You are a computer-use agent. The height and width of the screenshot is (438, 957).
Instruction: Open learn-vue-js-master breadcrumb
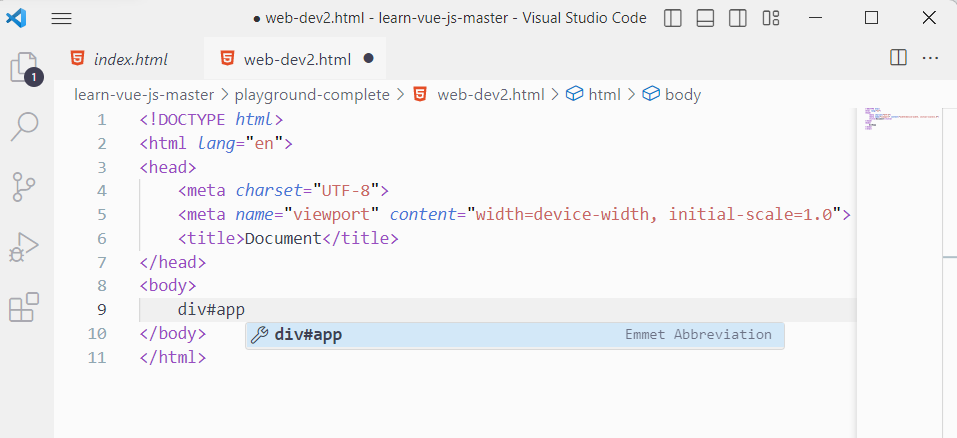pyautogui.click(x=144, y=95)
